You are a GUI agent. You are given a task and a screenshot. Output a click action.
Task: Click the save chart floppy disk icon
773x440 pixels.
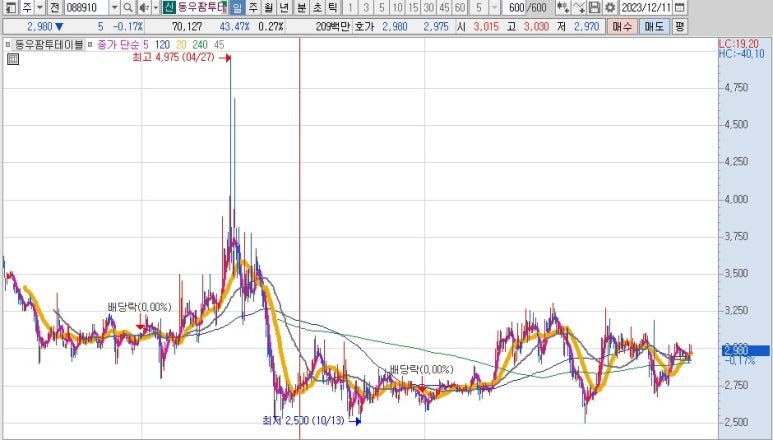pyautogui.click(x=595, y=7)
